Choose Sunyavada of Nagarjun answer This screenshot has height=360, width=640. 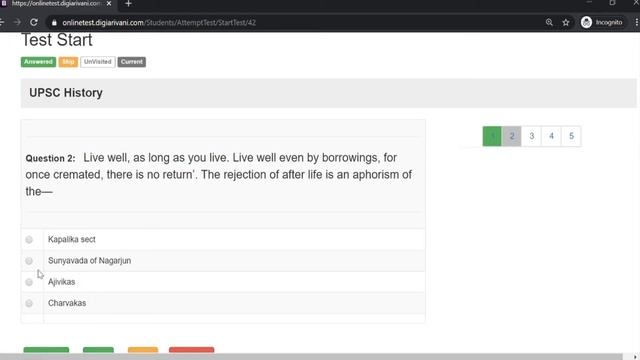29,261
